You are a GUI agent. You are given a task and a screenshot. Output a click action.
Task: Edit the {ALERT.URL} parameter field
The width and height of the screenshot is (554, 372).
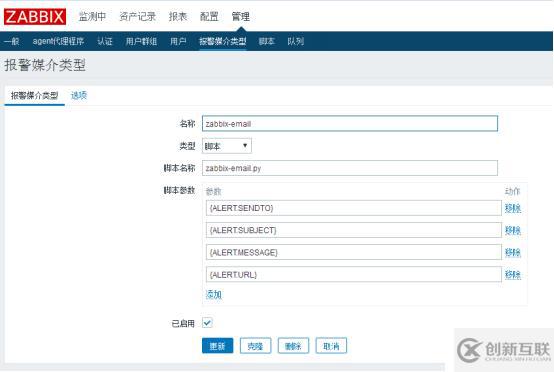pos(354,275)
